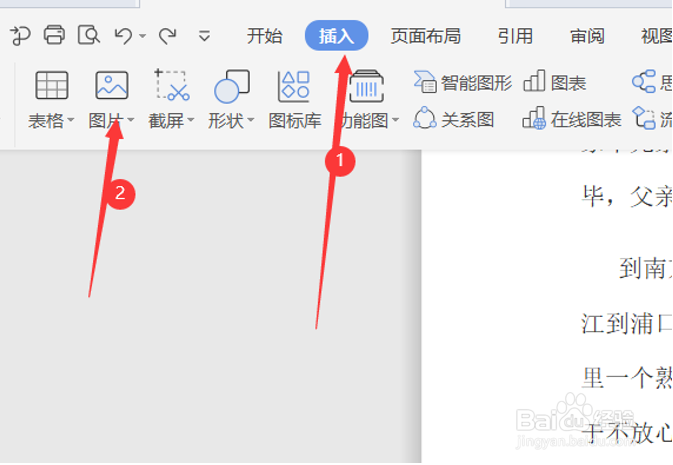
Task: Open the Undo history dropdown arrow
Action: 142,36
